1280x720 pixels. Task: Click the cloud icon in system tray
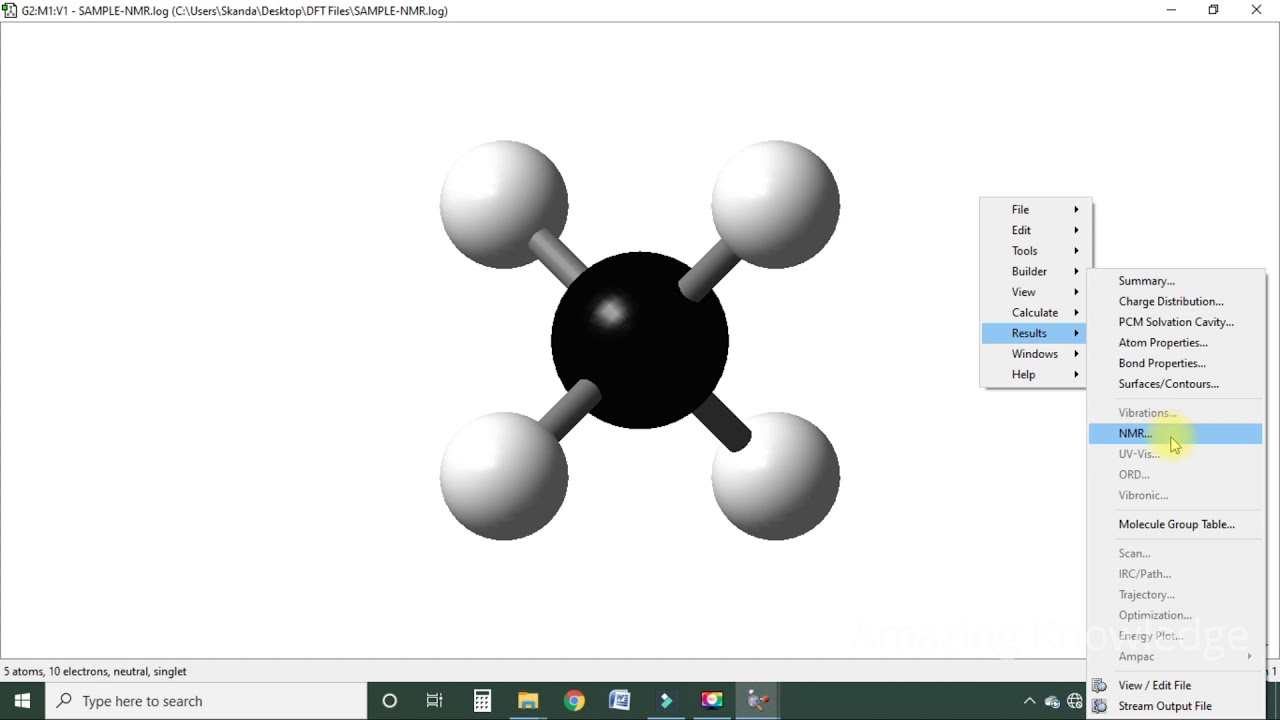(1052, 702)
